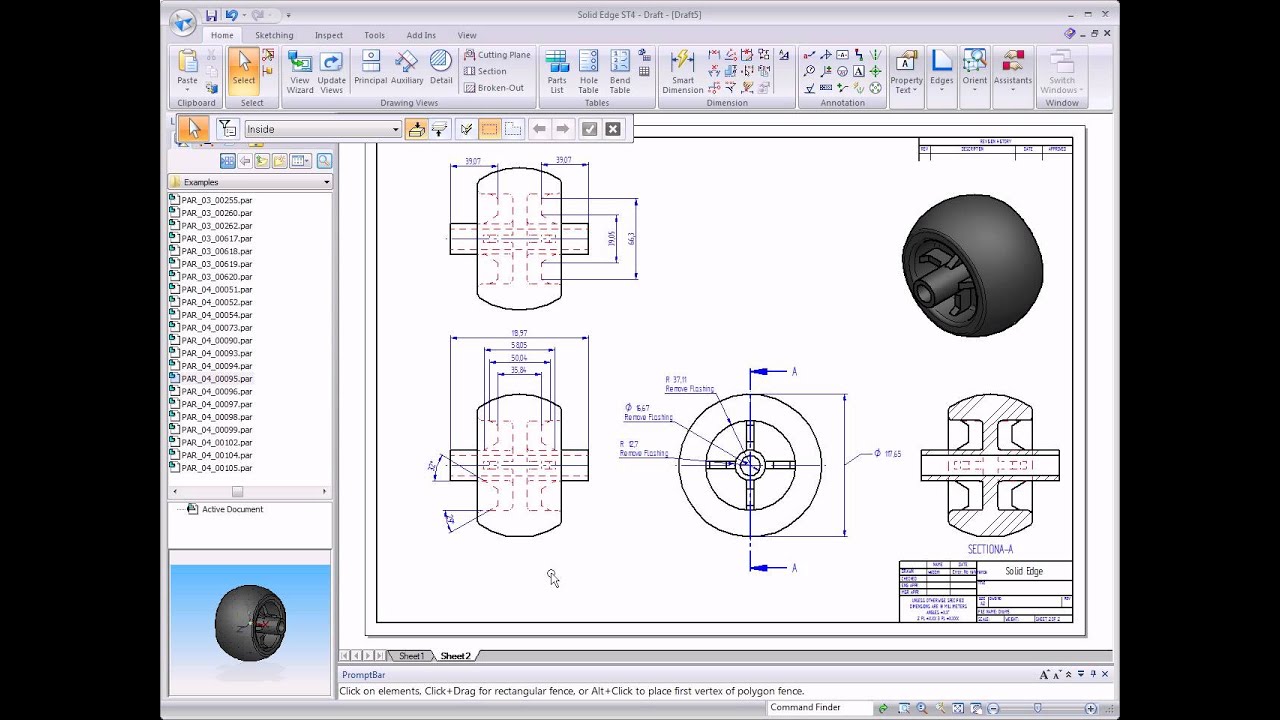Screen dimensions: 1280x720
Task: Click the library back arrow icon
Action: pyautogui.click(x=244, y=161)
